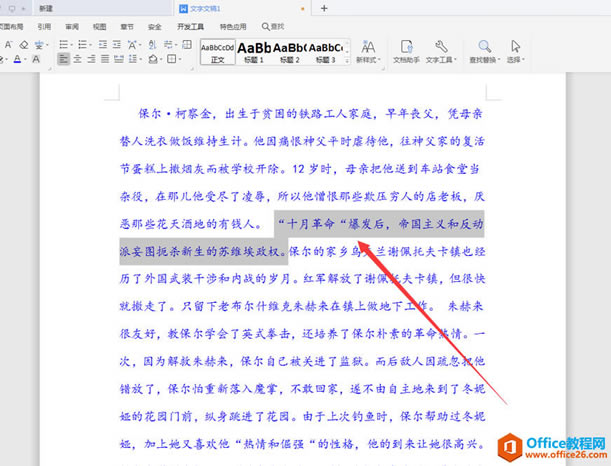The height and width of the screenshot is (466, 611).
Task: Apply a numbered list
Action: (x=82, y=45)
